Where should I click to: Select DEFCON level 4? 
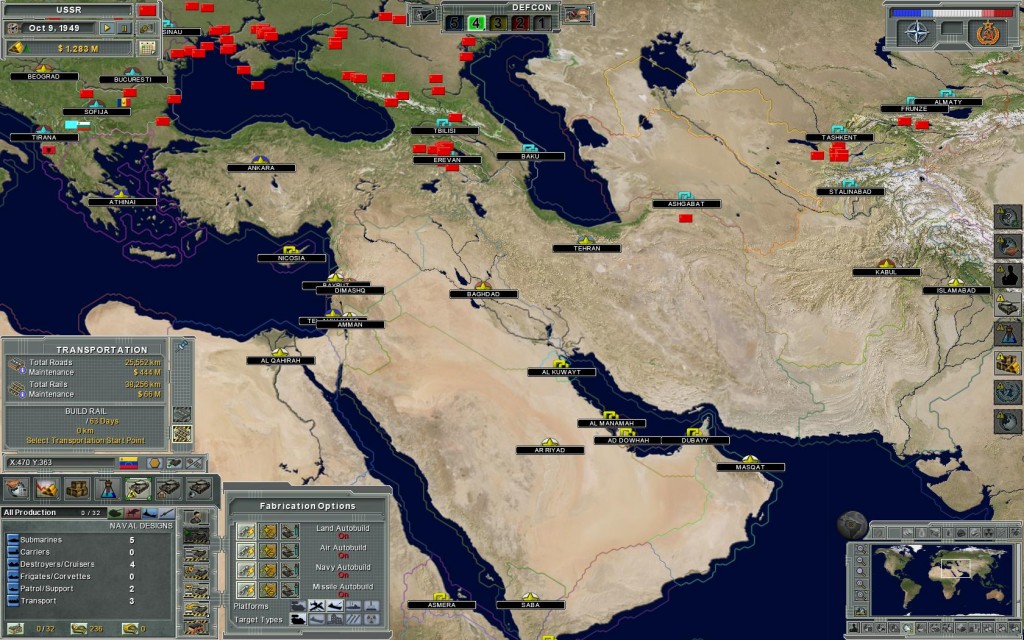click(x=476, y=24)
